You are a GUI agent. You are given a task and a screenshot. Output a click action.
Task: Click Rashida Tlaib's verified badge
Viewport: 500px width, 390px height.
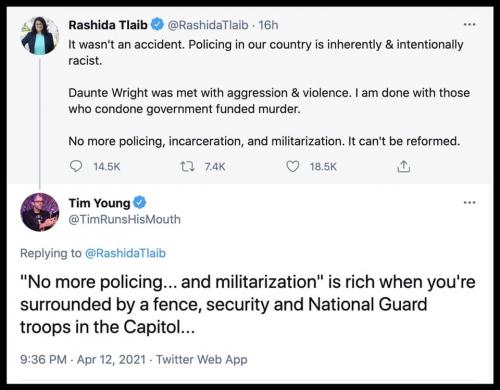157,25
